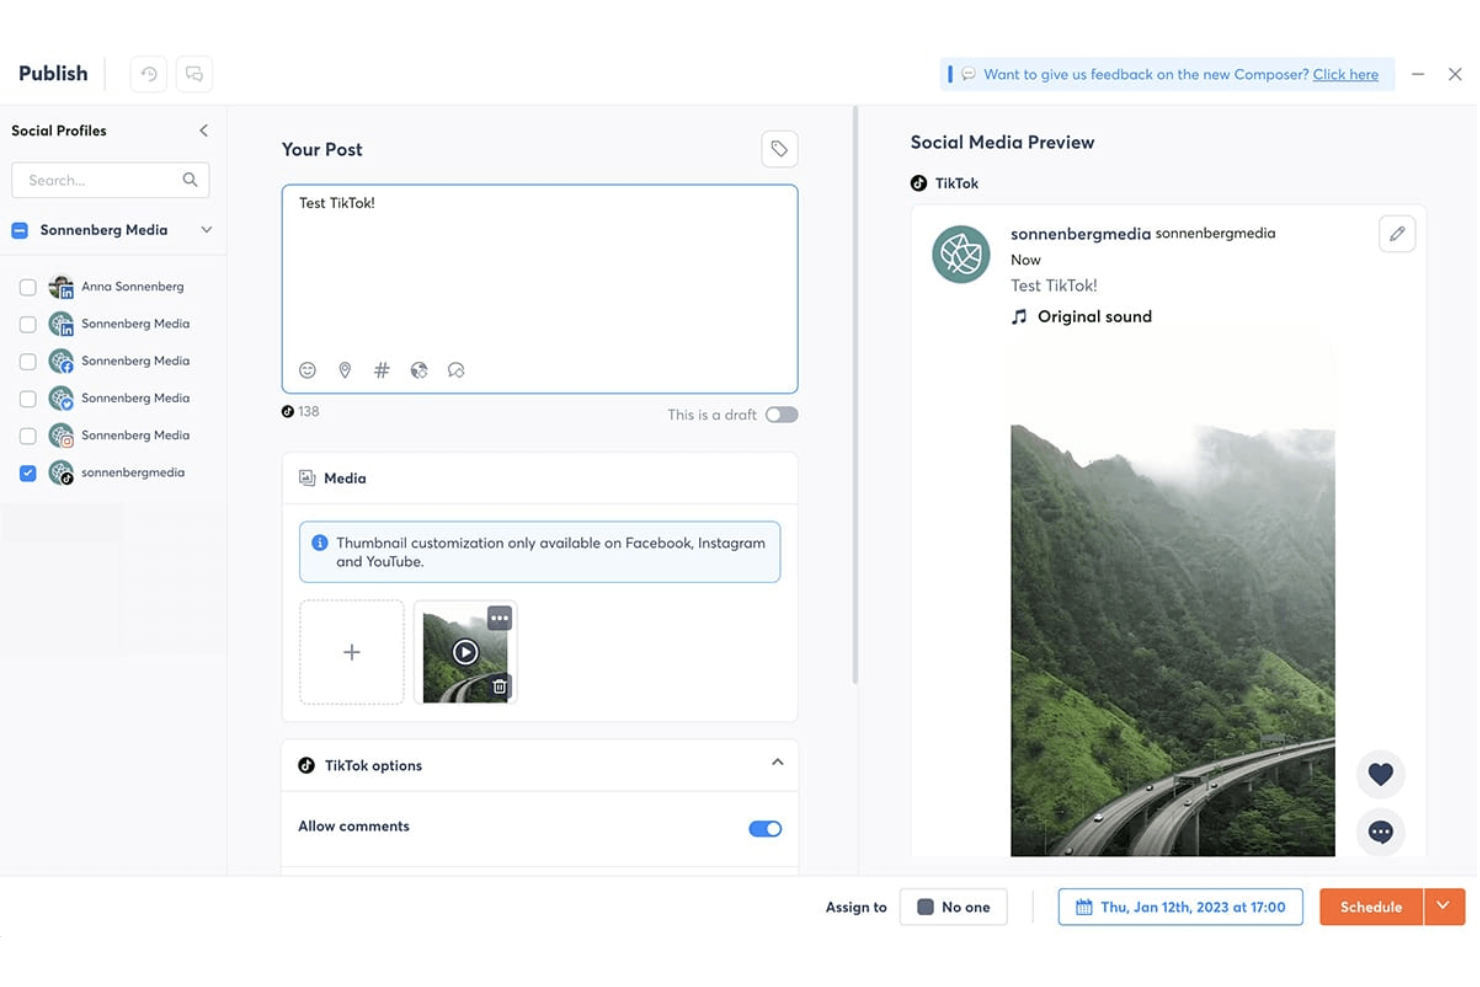Uncheck the sonnenbergmedia TikTok profile
1480x987 pixels.
[x=27, y=472]
